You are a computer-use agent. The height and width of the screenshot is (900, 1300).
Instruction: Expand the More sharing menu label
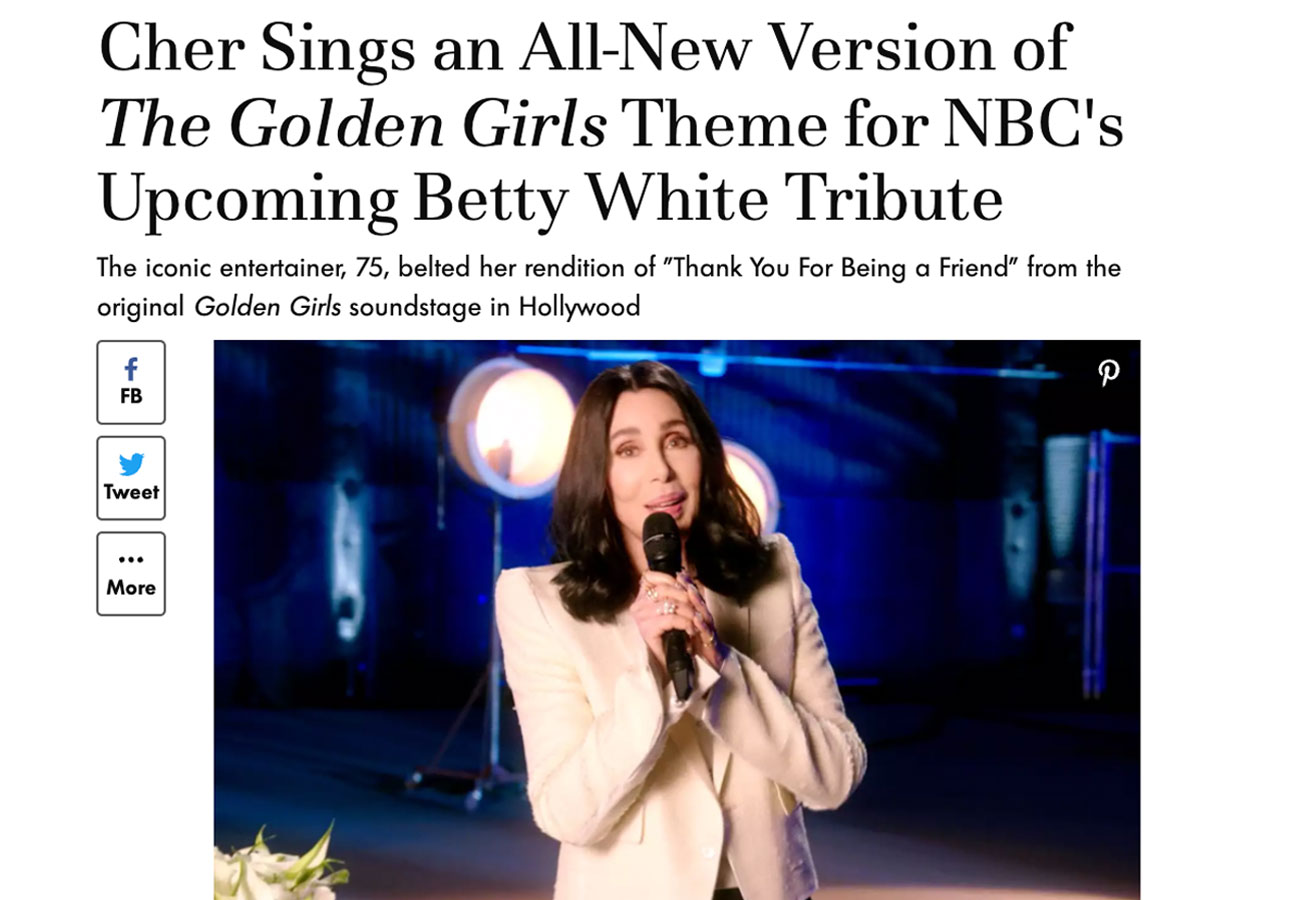click(x=131, y=587)
